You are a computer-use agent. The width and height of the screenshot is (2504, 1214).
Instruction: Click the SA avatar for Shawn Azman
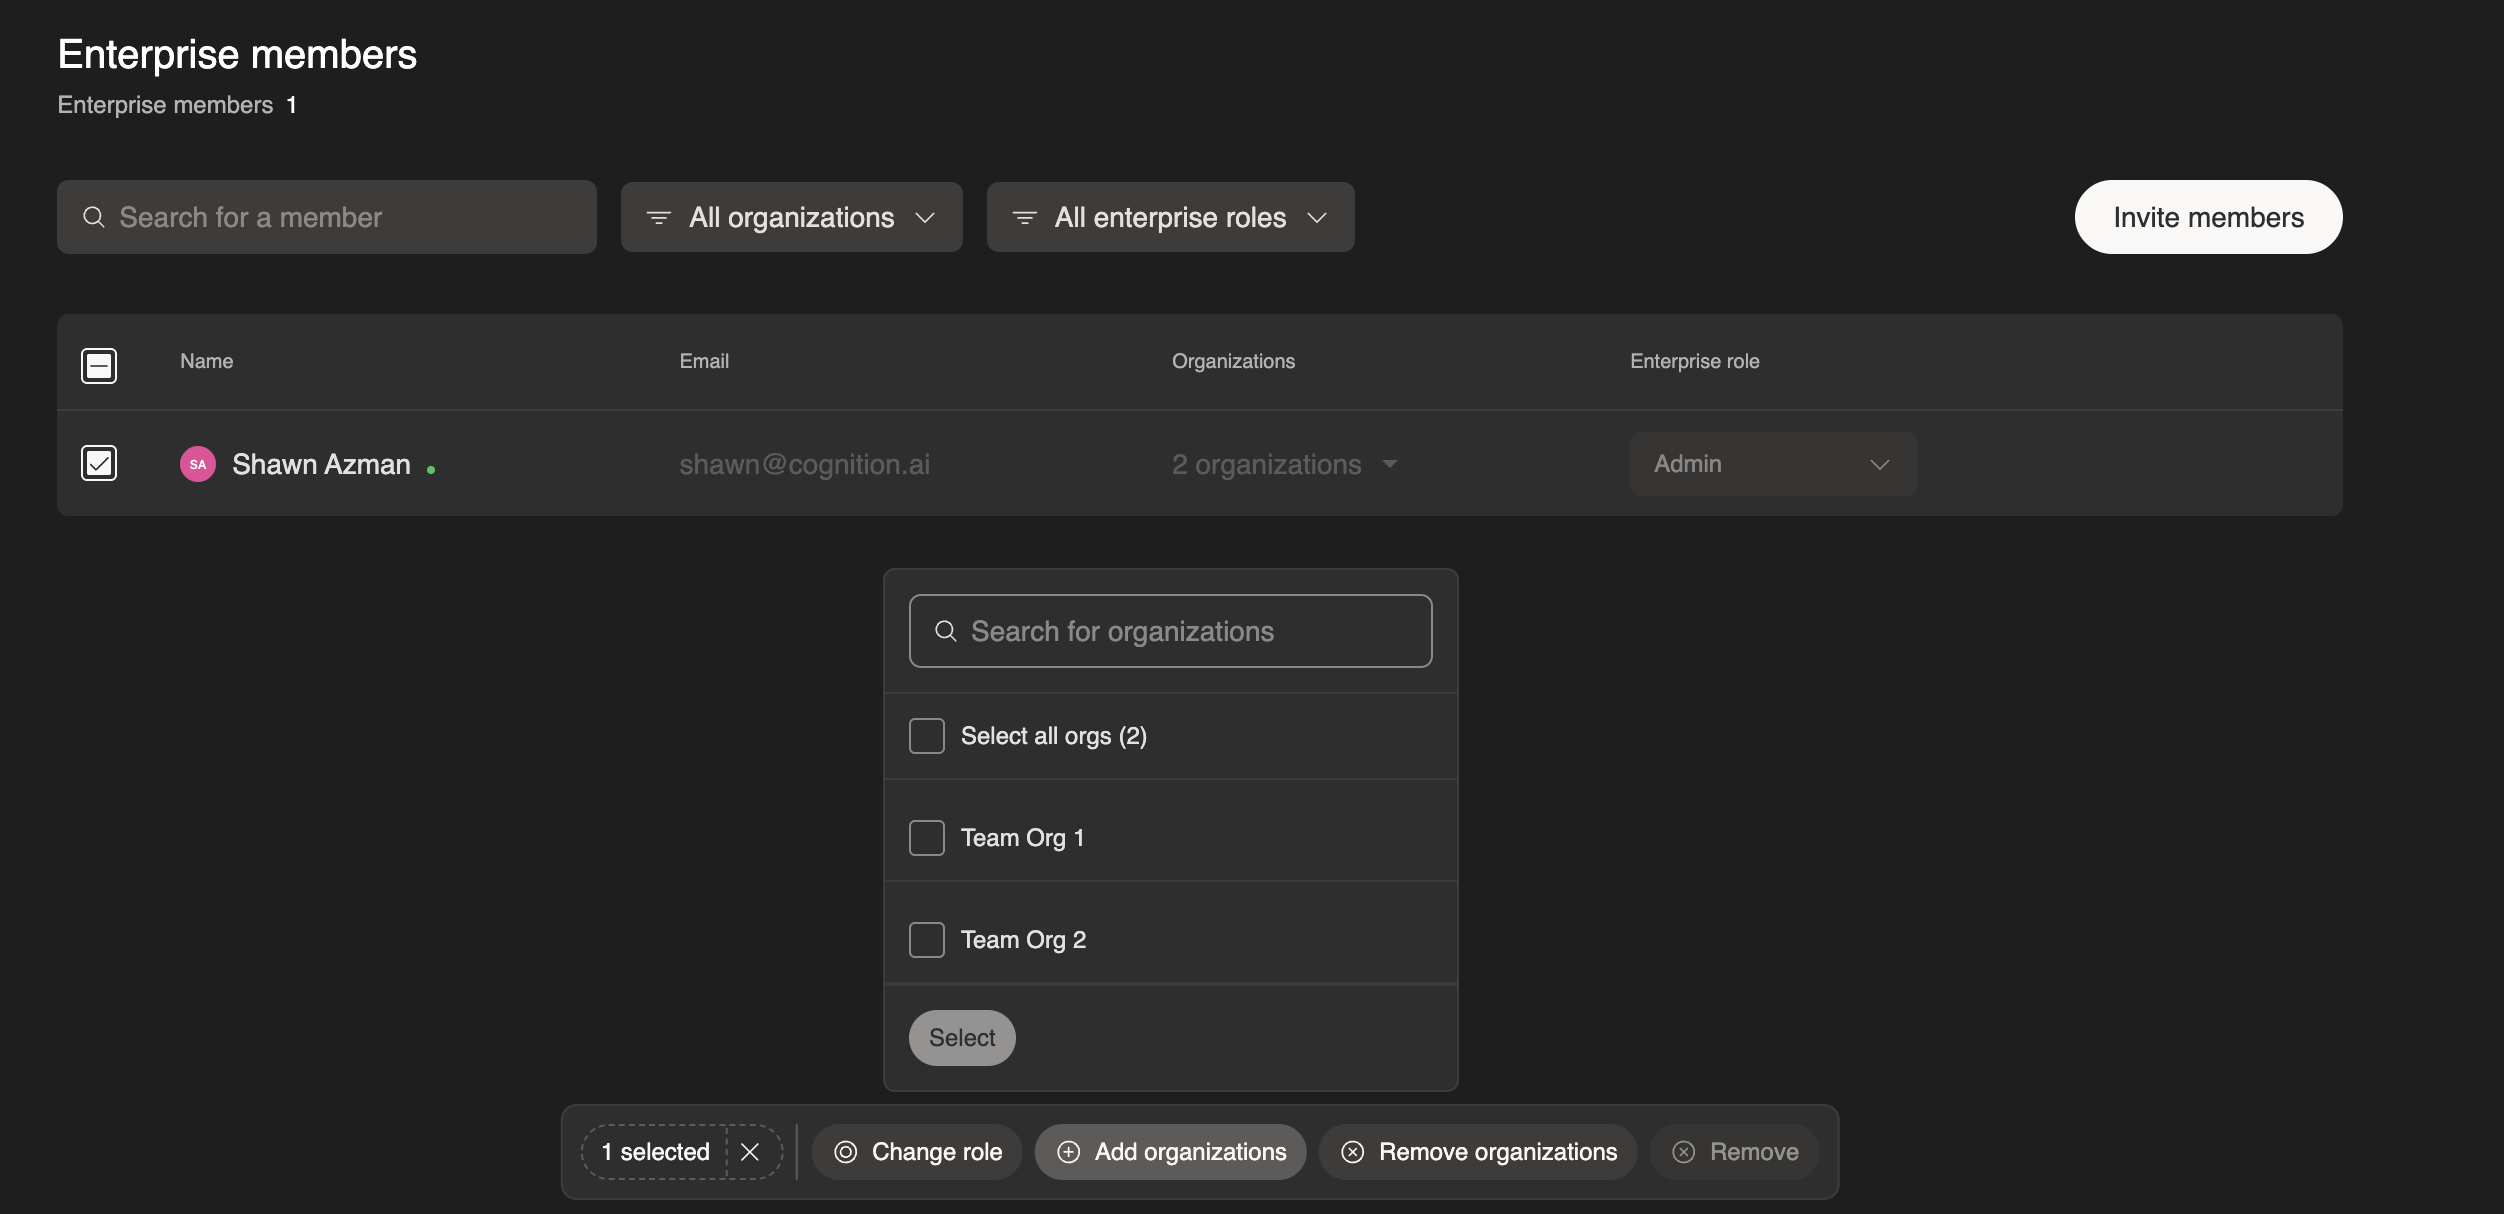tap(198, 464)
